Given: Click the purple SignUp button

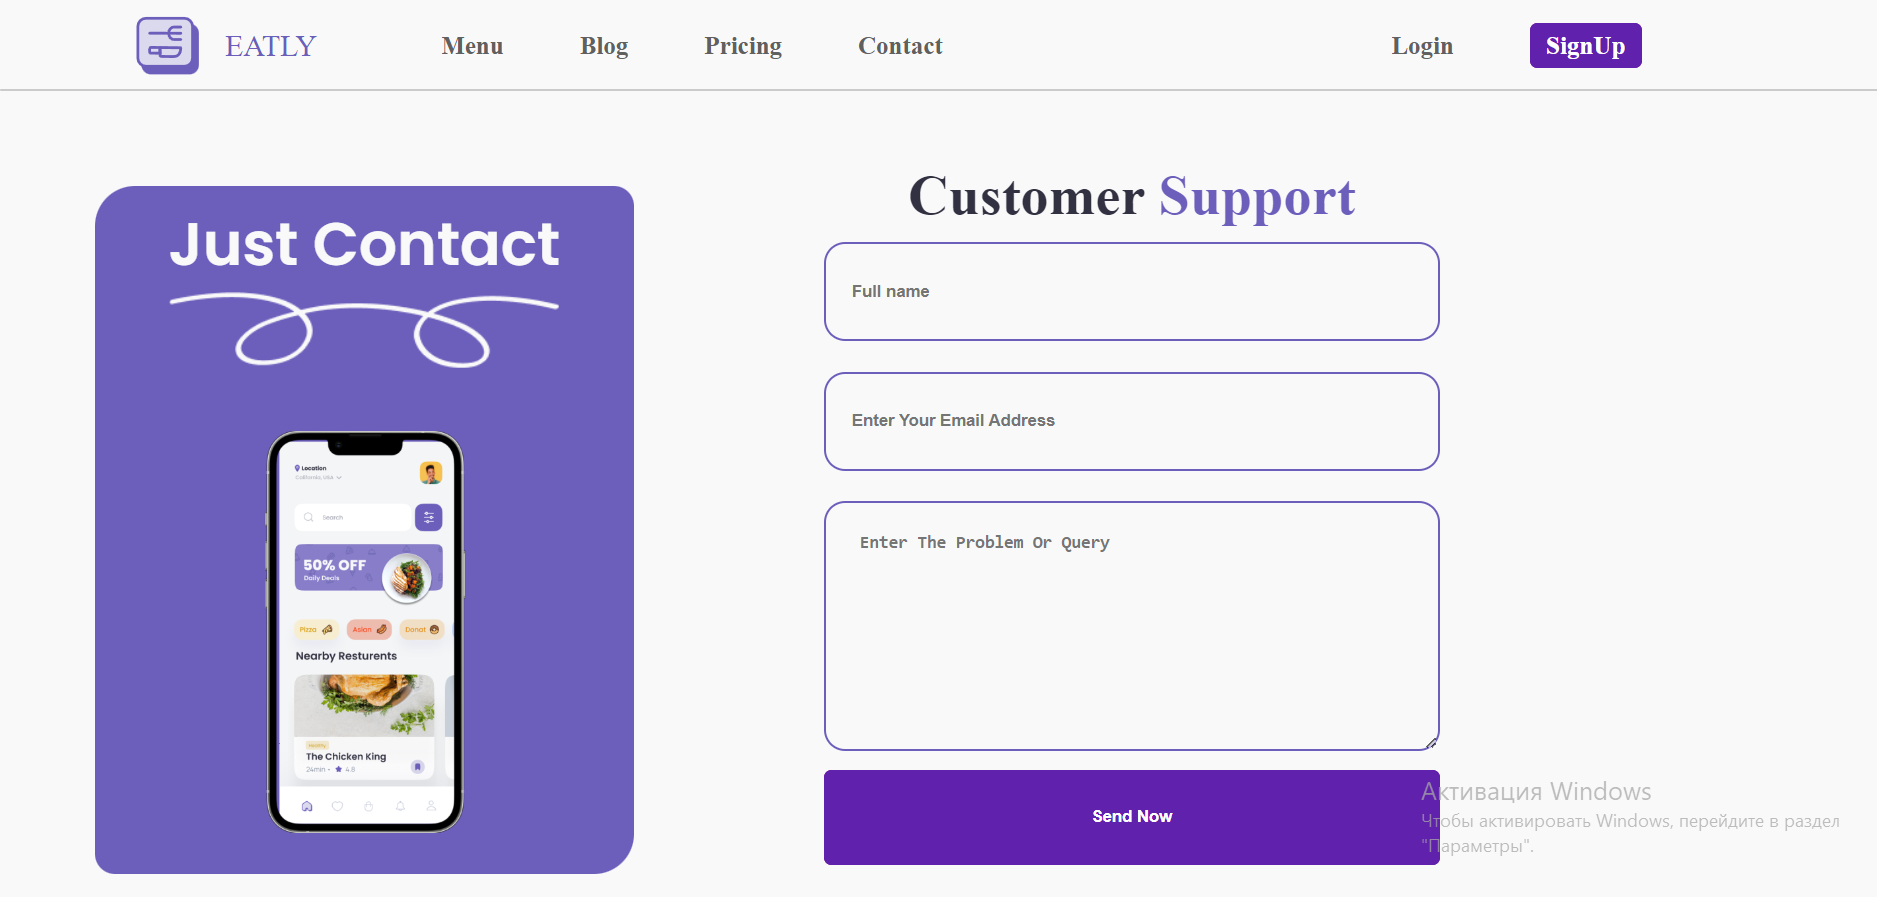Looking at the screenshot, I should 1585,46.
